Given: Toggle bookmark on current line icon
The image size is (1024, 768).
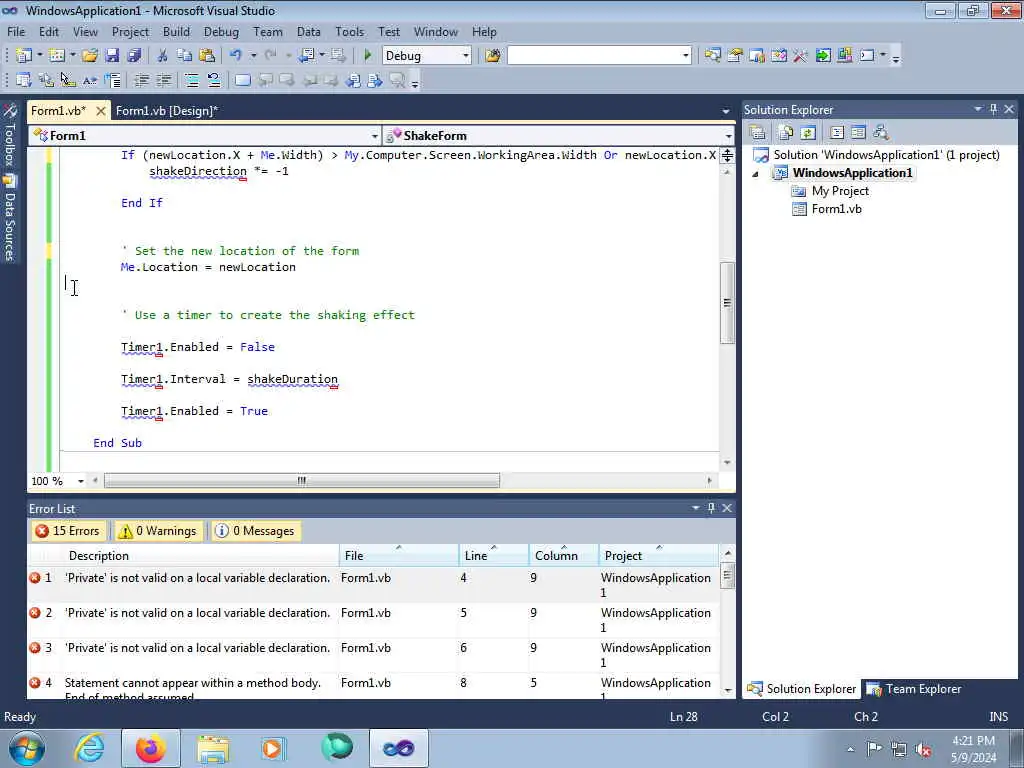Looking at the screenshot, I should [242, 80].
